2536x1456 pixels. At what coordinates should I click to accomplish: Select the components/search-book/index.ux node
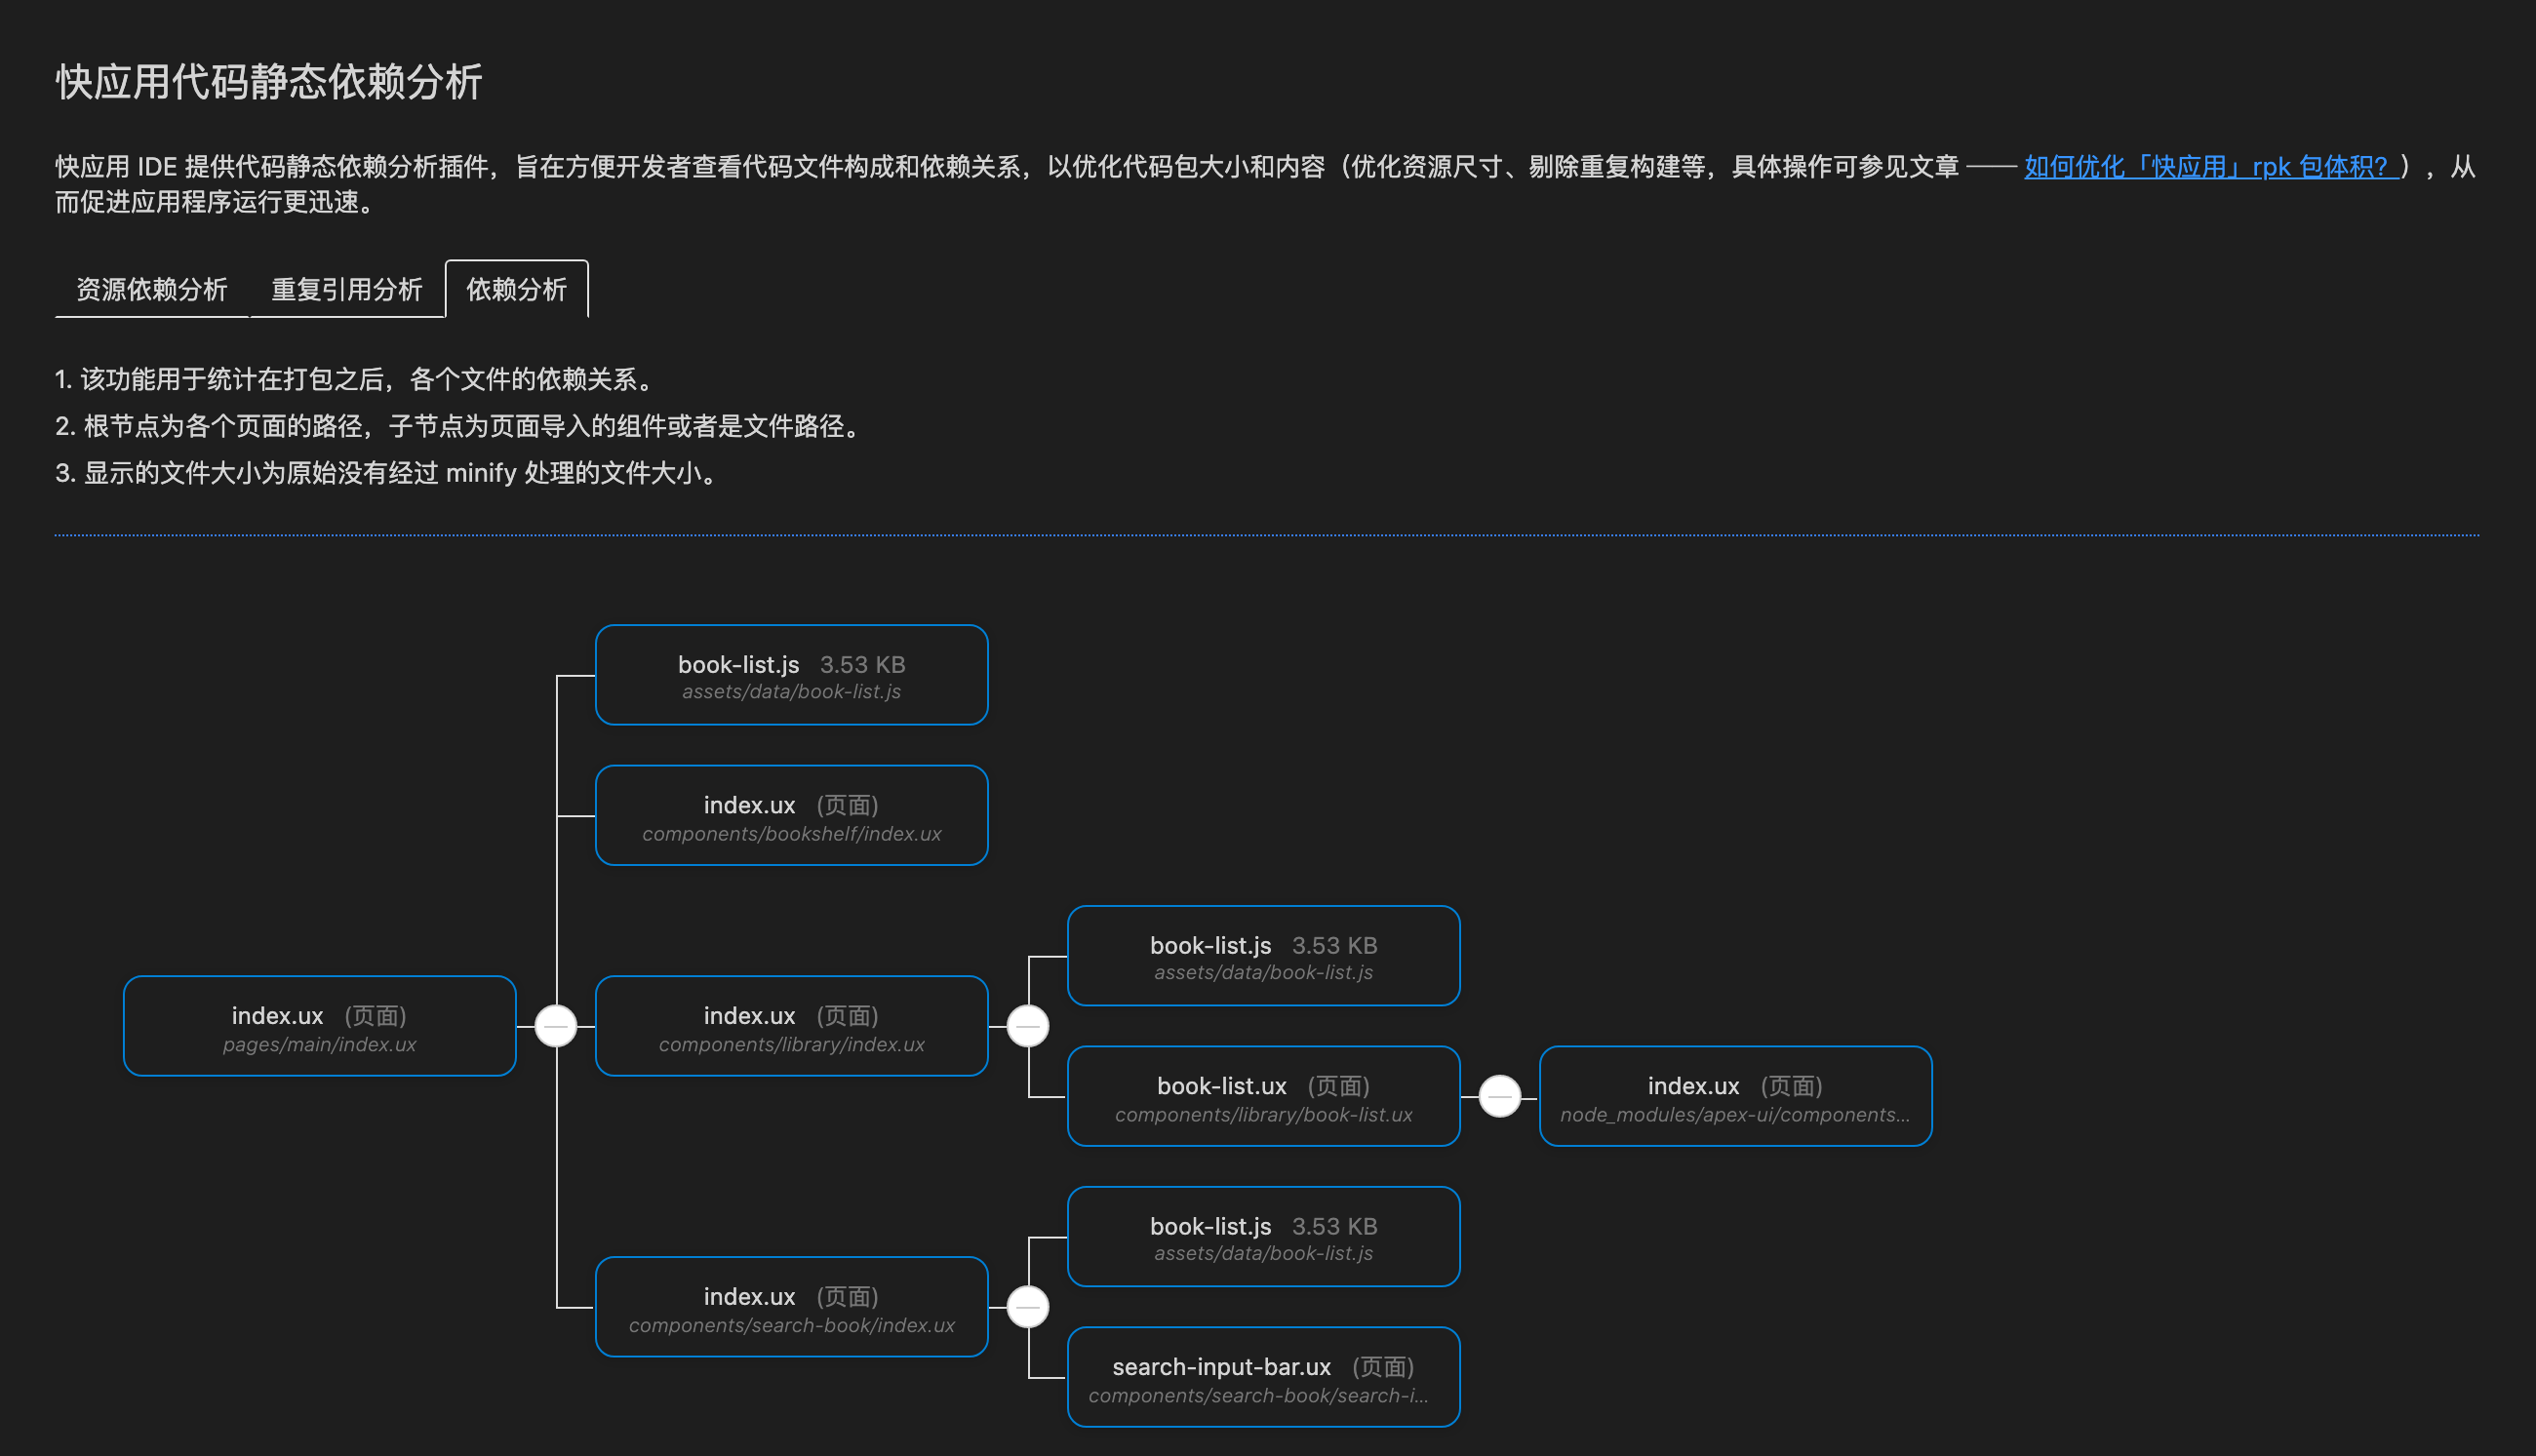[x=792, y=1307]
